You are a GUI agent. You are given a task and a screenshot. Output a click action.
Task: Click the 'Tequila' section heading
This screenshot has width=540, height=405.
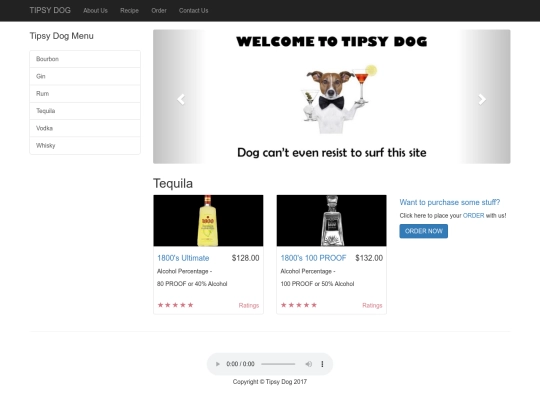173,184
